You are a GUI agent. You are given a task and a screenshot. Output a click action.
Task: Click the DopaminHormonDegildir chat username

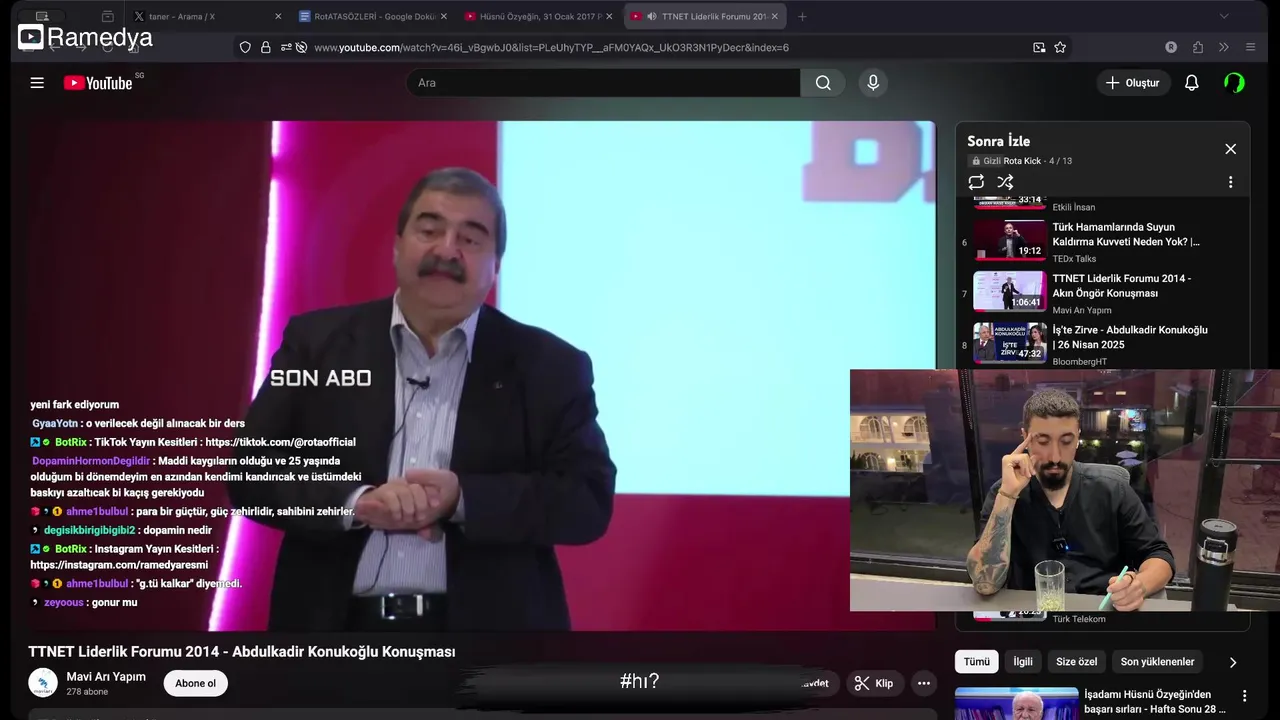(90, 461)
